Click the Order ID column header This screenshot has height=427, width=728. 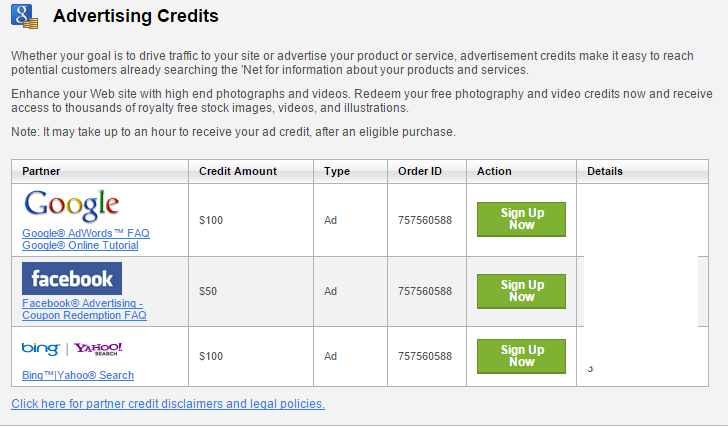click(420, 171)
